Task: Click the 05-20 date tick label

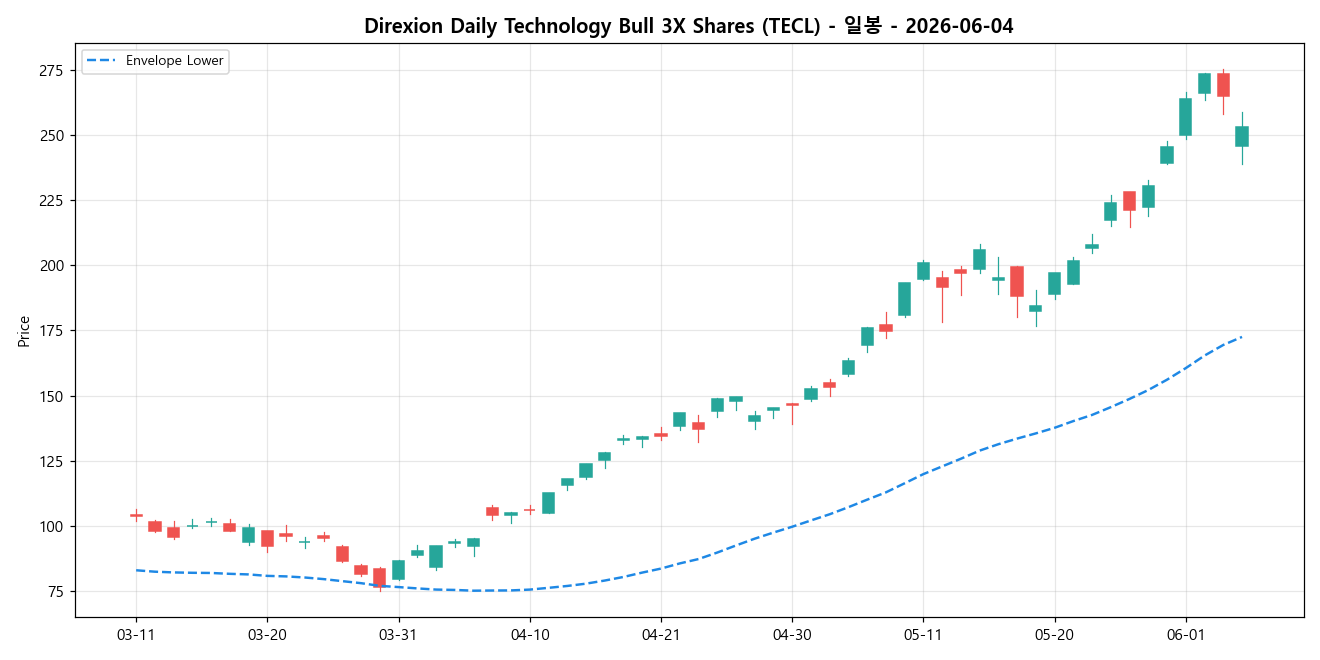Action: (x=1054, y=635)
